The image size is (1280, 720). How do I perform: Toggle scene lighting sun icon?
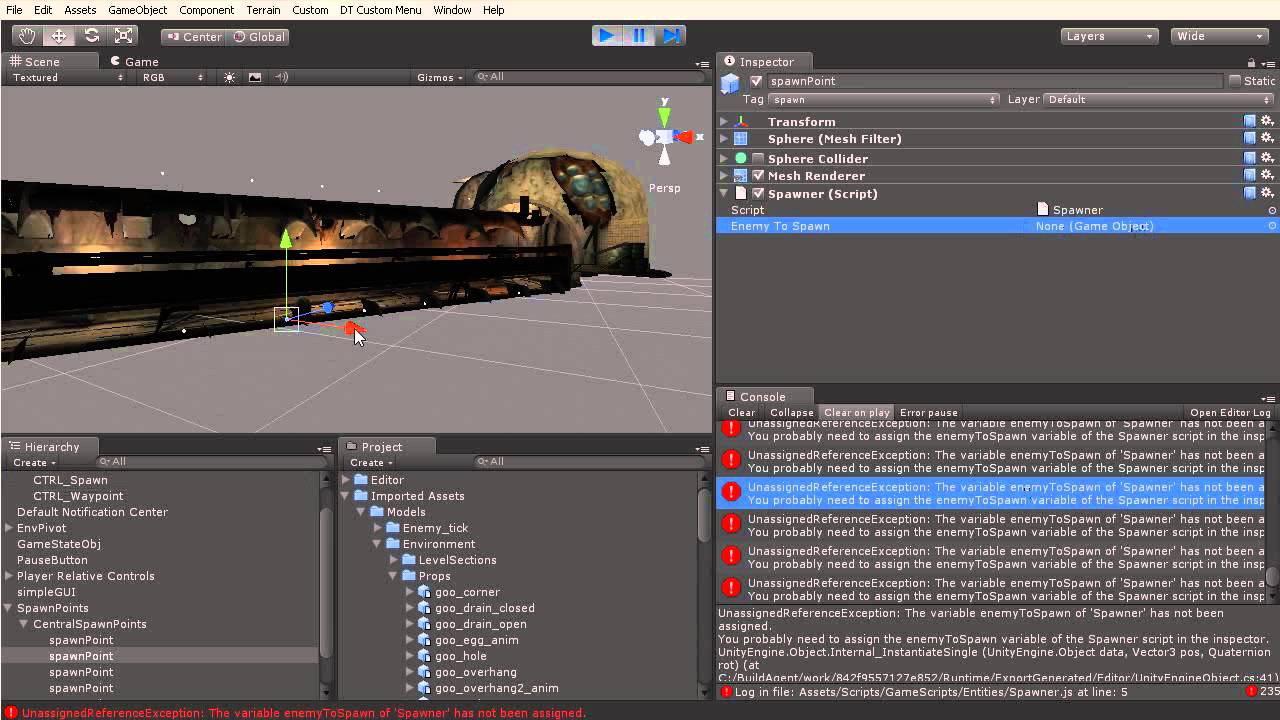tap(230, 77)
